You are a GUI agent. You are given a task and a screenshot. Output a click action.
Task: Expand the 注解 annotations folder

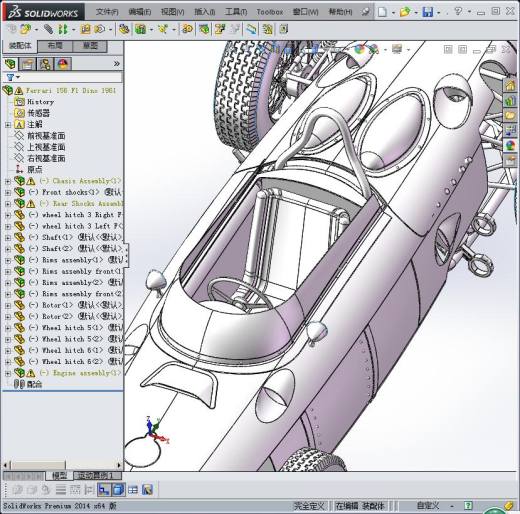[x=8, y=125]
